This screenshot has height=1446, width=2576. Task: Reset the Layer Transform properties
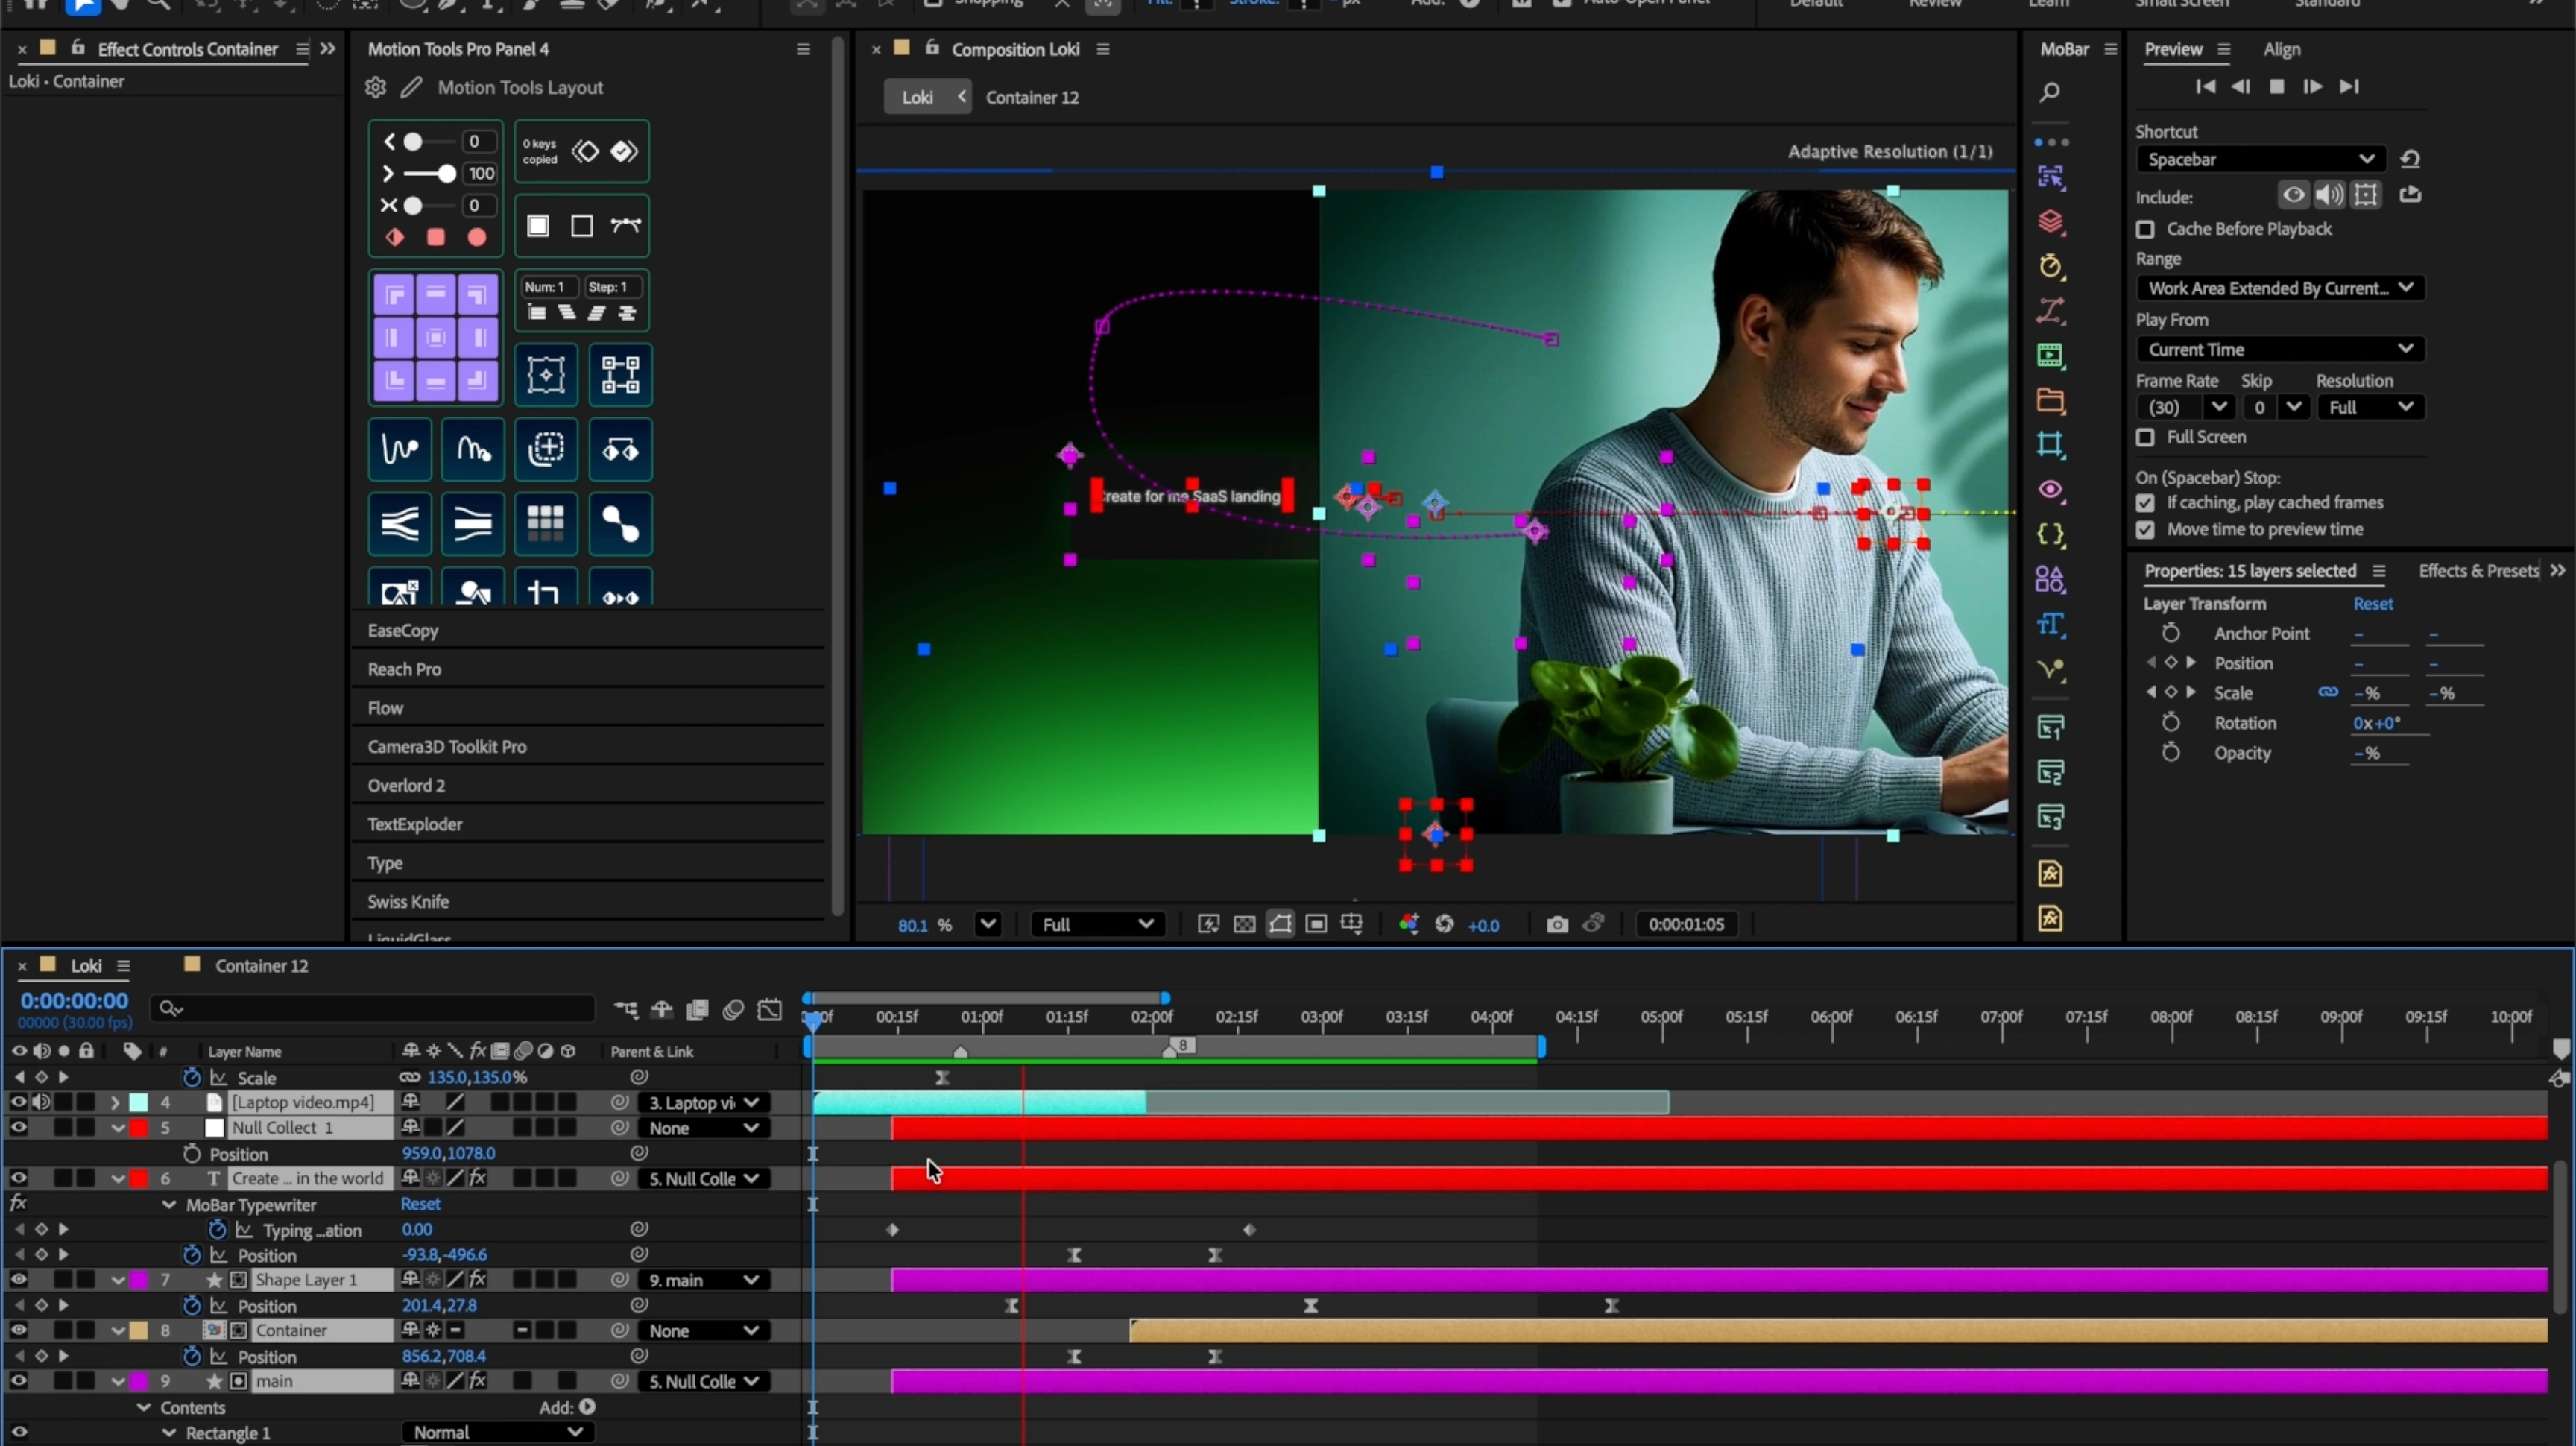click(2372, 604)
